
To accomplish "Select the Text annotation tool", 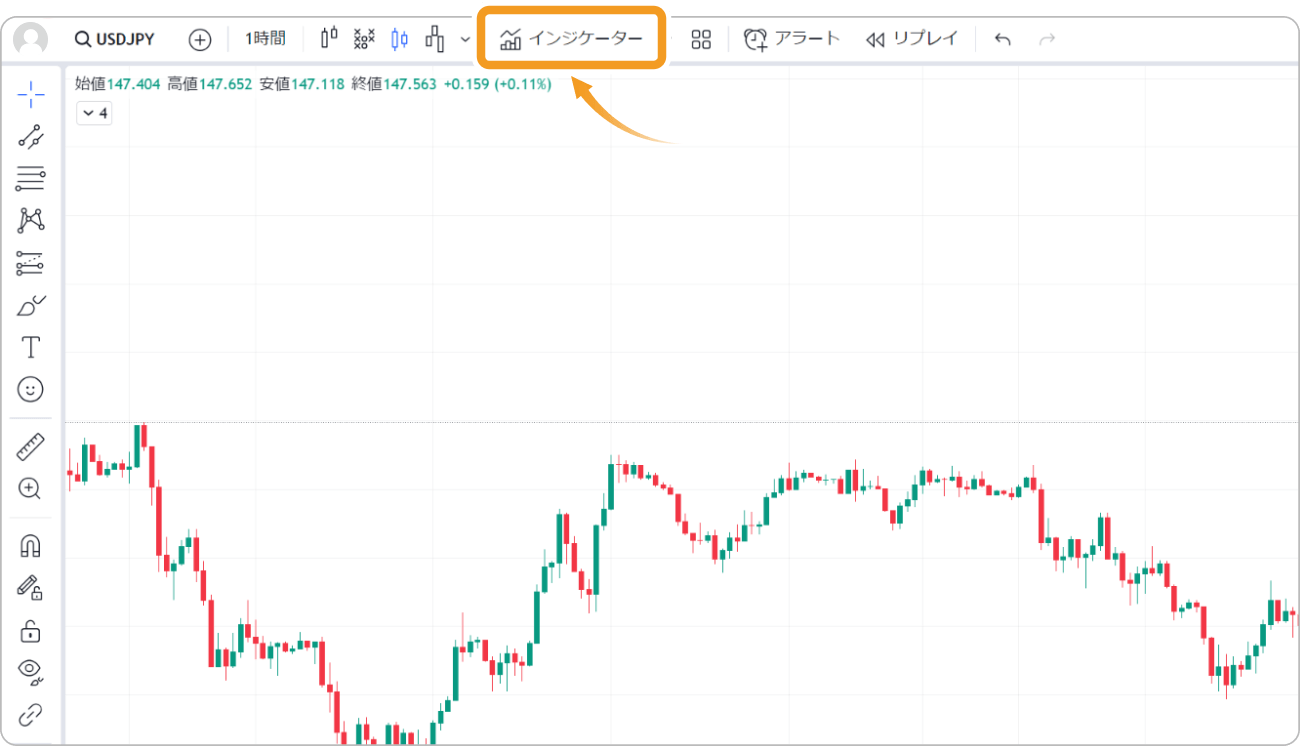I will click(x=31, y=347).
